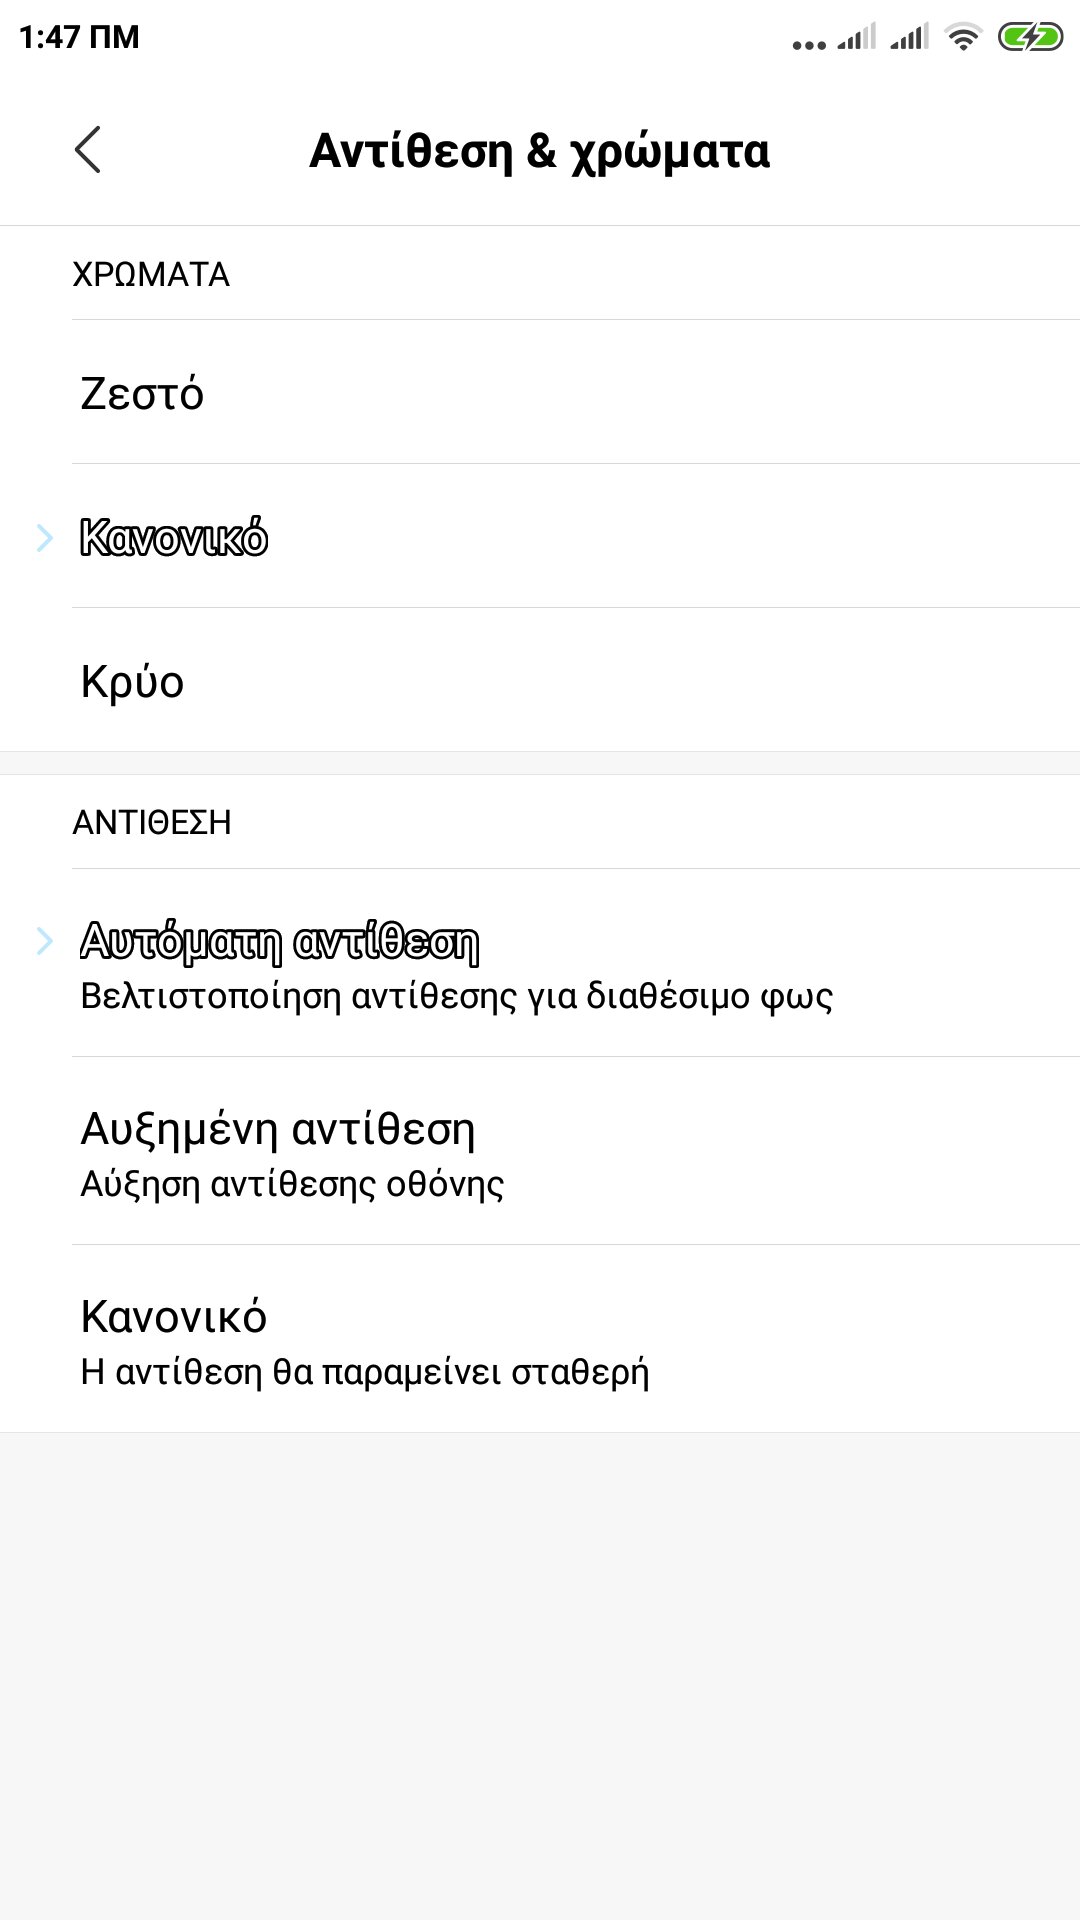Select the Ζεστό color option
This screenshot has height=1920, width=1080.
142,393
